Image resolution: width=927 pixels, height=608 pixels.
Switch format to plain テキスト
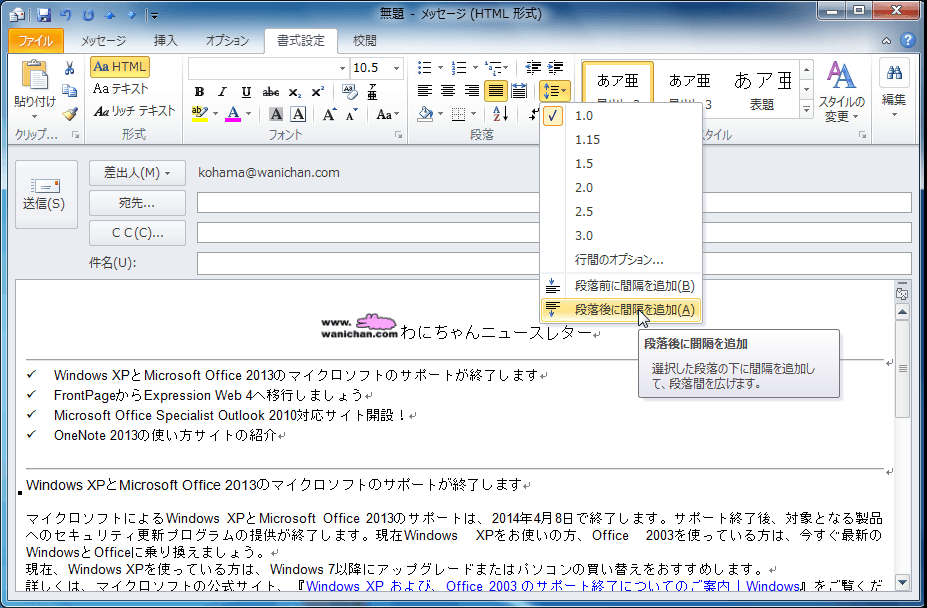tap(121, 89)
